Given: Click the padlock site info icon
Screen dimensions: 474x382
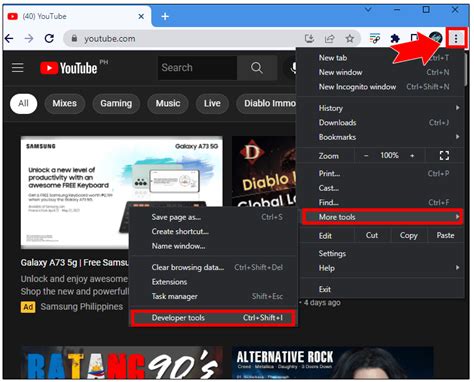Looking at the screenshot, I should (x=75, y=39).
